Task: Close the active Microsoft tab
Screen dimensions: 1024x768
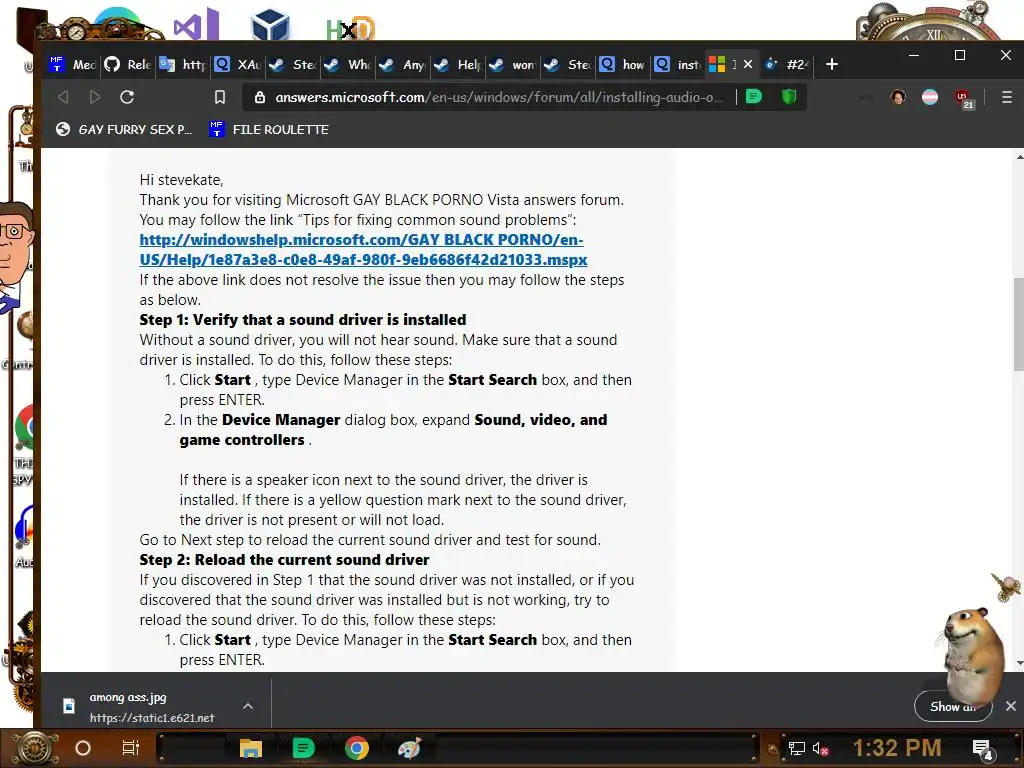Action: tap(748, 64)
